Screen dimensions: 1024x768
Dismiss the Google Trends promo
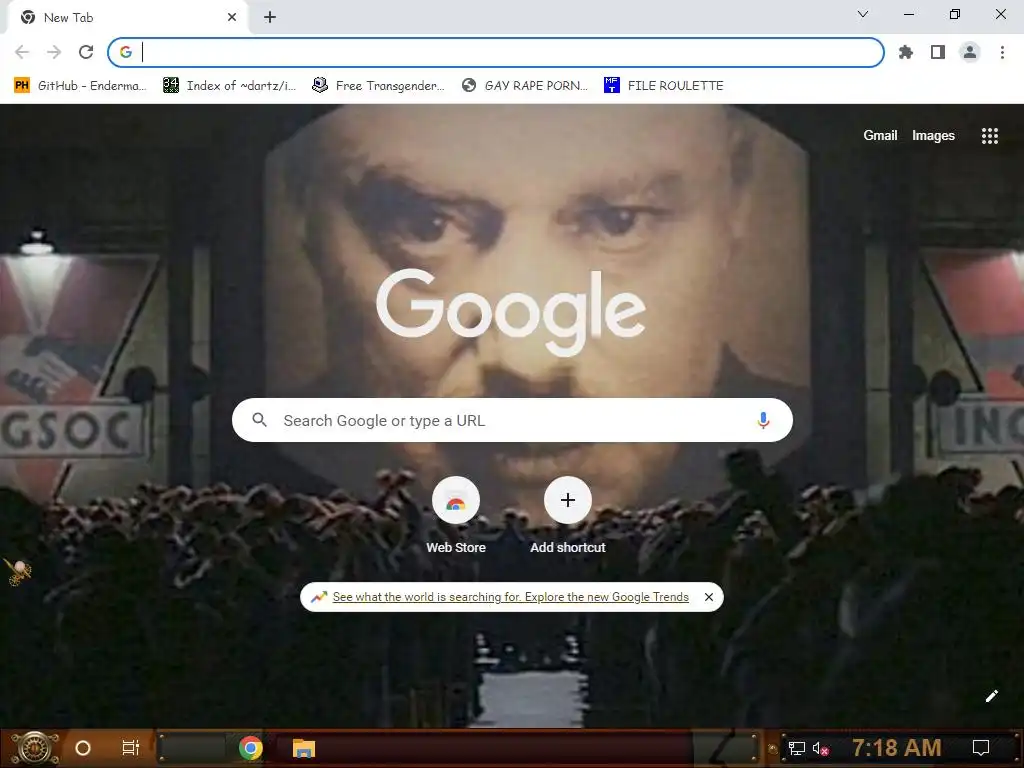(709, 597)
